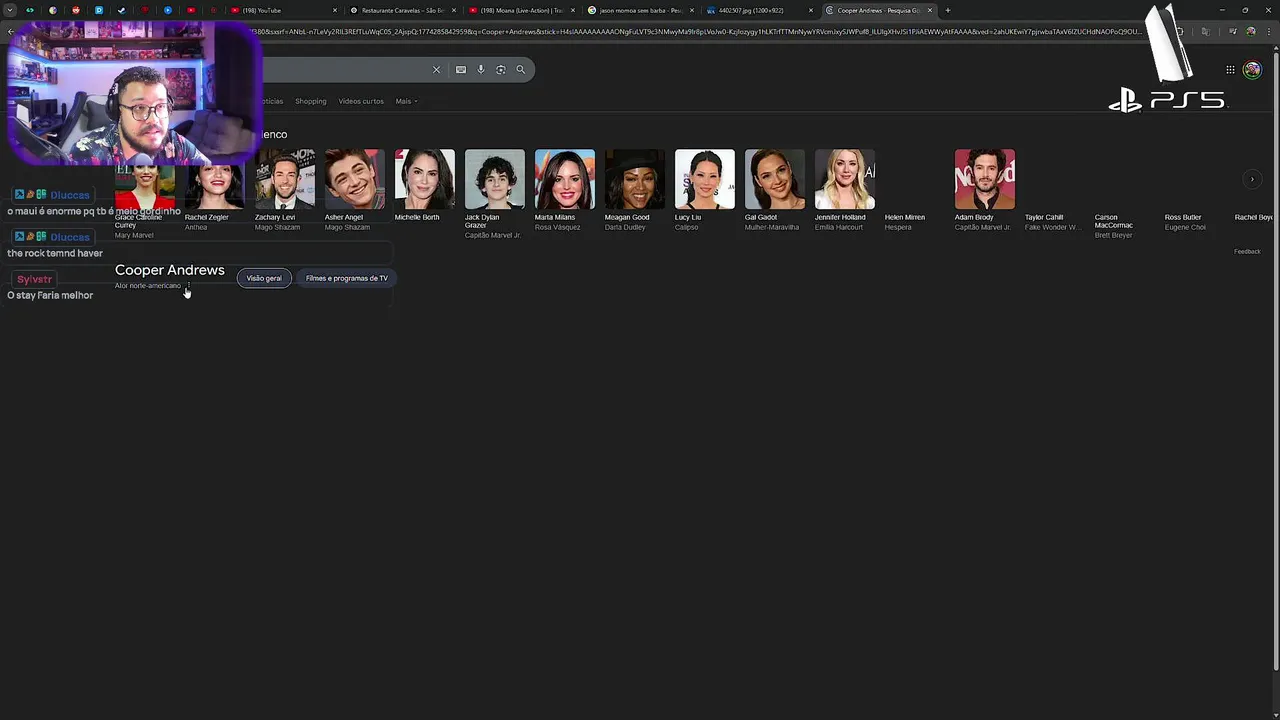The width and height of the screenshot is (1280, 720).
Task: Open Marta Milans cast photo
Action: tap(565, 179)
